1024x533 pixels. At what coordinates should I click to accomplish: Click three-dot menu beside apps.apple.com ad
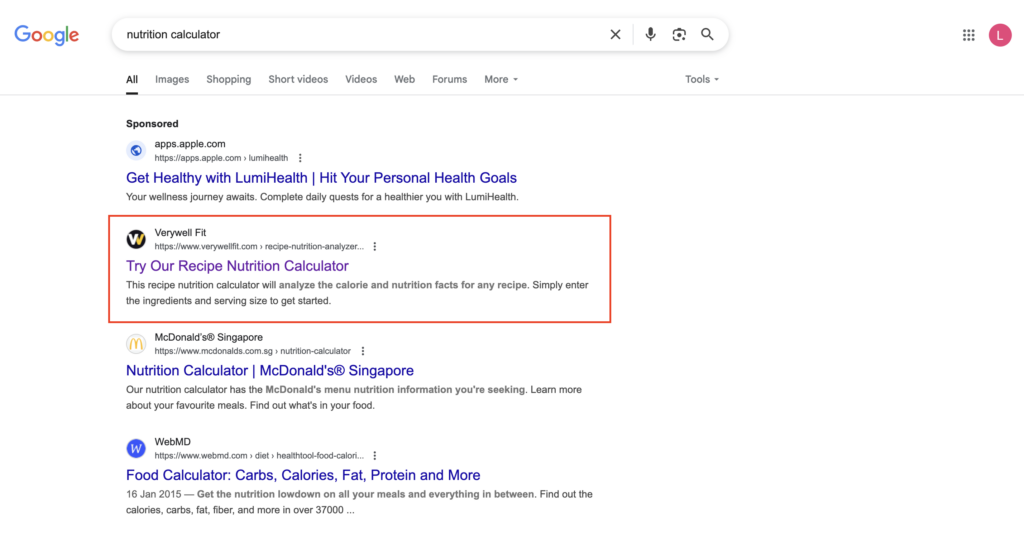pos(300,158)
